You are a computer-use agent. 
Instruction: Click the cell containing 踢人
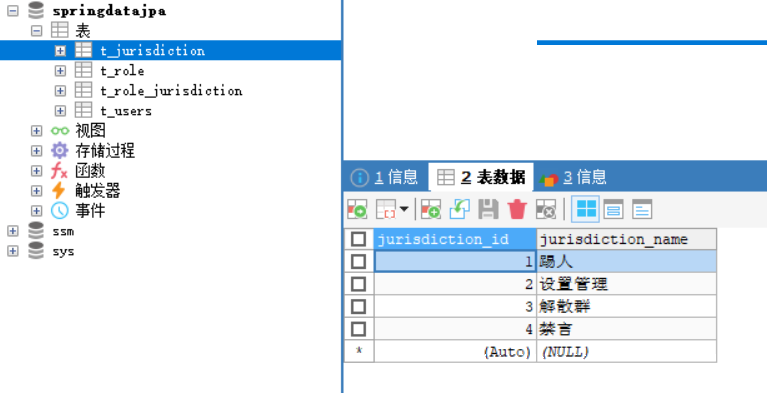point(627,261)
